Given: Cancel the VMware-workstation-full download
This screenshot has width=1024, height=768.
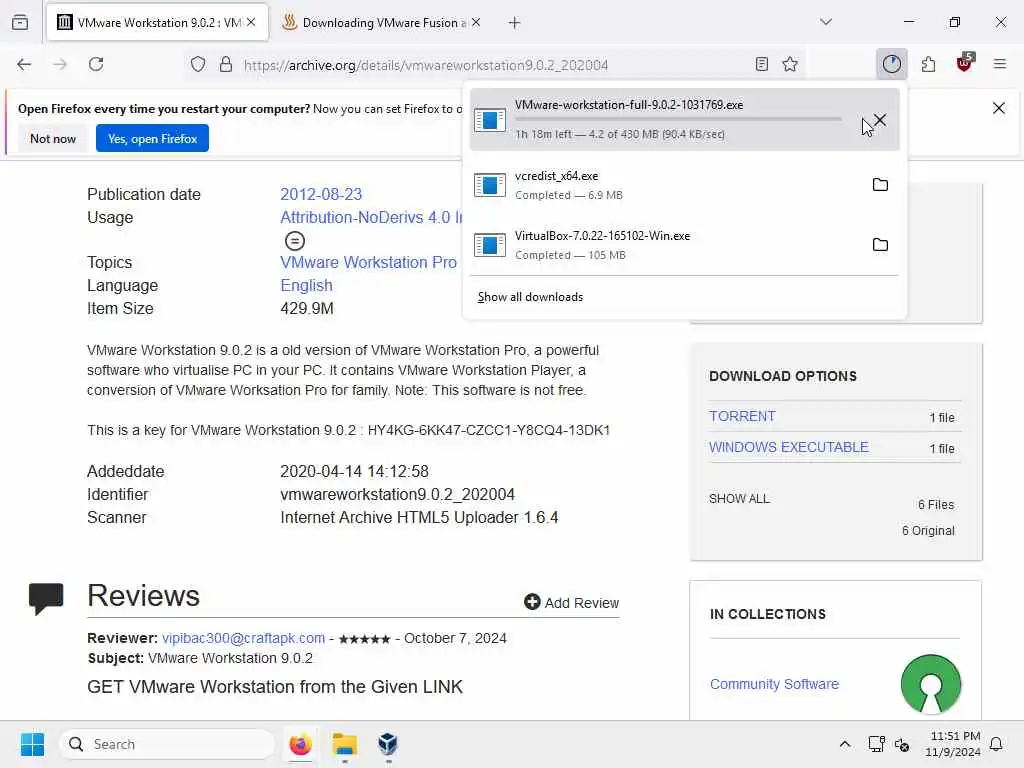Looking at the screenshot, I should tap(880, 120).
